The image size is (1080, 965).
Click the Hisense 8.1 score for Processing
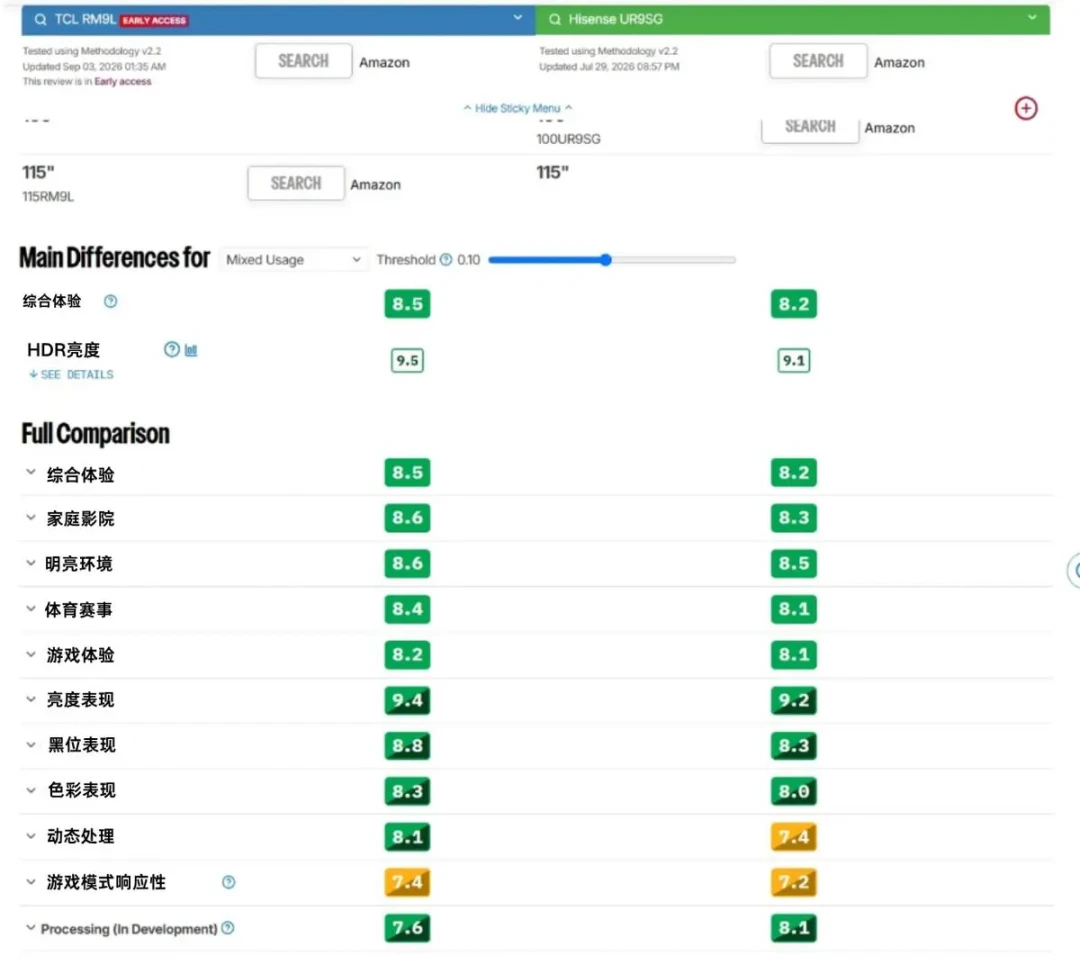click(793, 928)
